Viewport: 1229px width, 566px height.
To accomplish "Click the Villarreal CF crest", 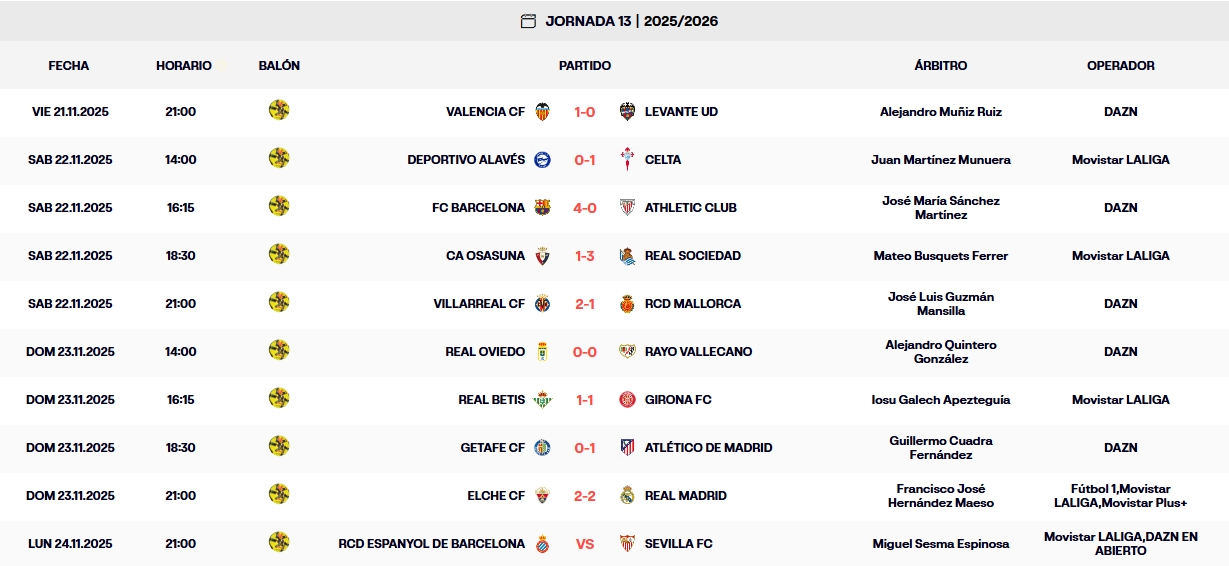I will click(542, 304).
